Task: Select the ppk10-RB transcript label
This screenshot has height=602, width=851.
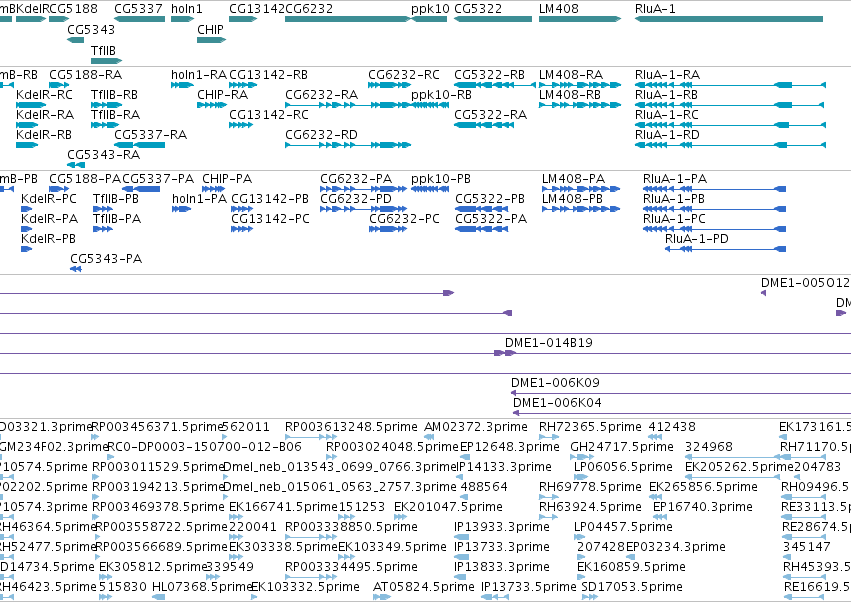Action: pyautogui.click(x=441, y=94)
